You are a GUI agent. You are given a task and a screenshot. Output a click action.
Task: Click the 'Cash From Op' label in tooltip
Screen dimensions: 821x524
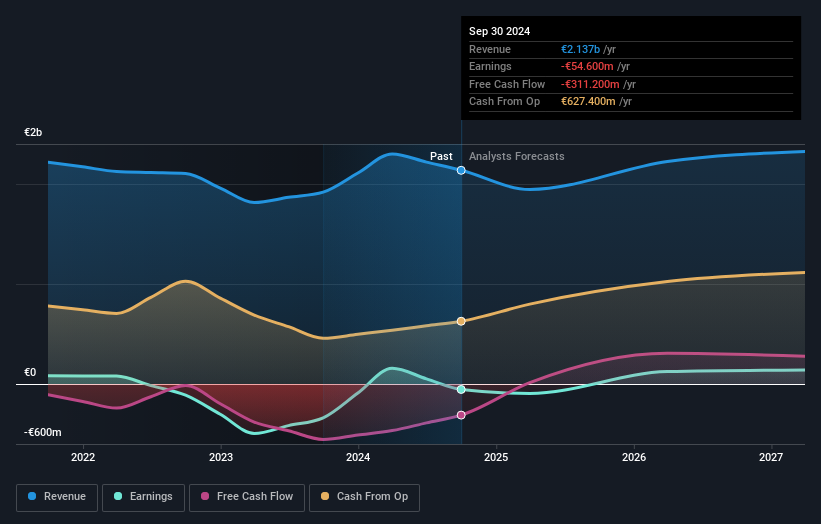click(x=504, y=102)
